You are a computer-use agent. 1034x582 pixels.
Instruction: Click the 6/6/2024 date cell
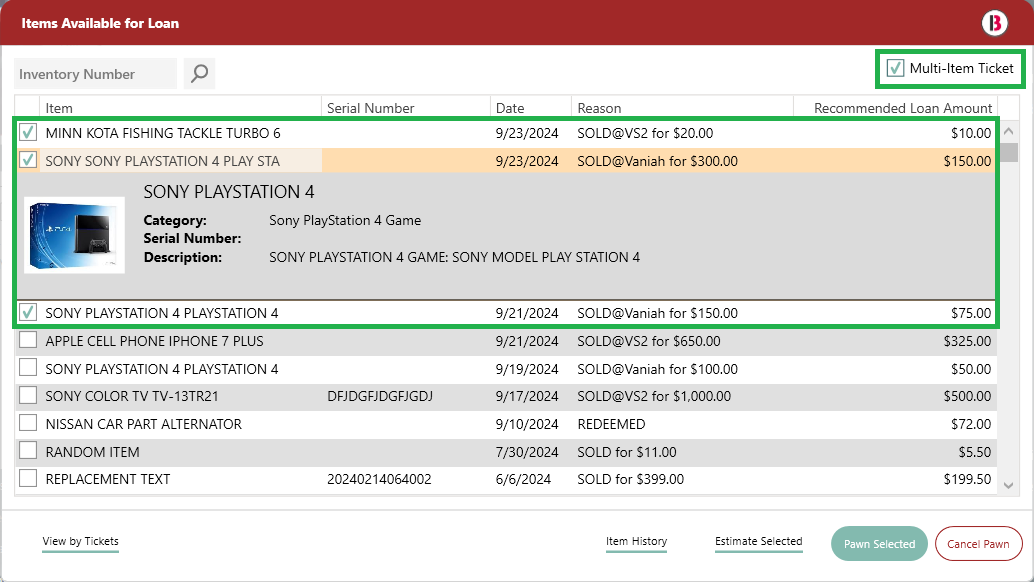(x=523, y=479)
